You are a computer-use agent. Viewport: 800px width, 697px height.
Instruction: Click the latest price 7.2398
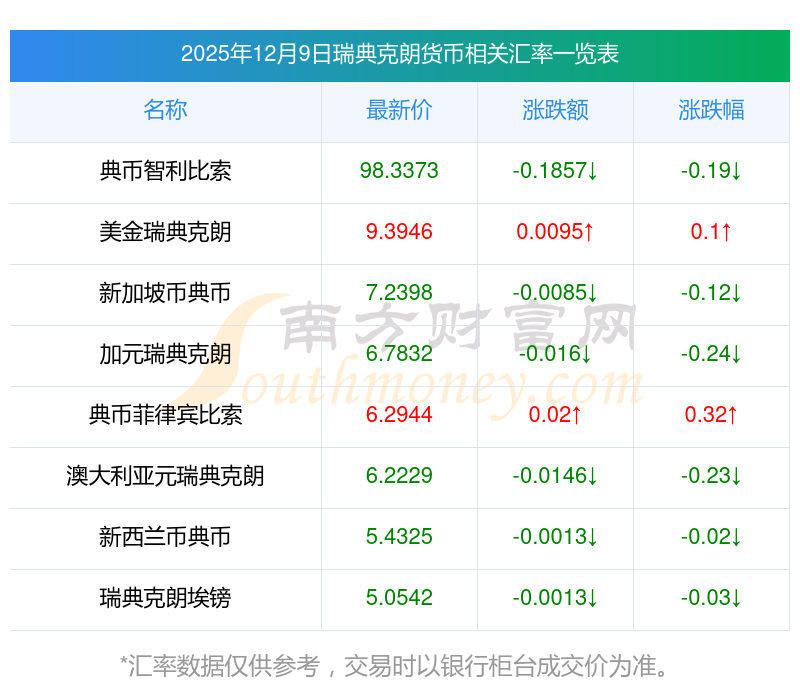(x=399, y=293)
